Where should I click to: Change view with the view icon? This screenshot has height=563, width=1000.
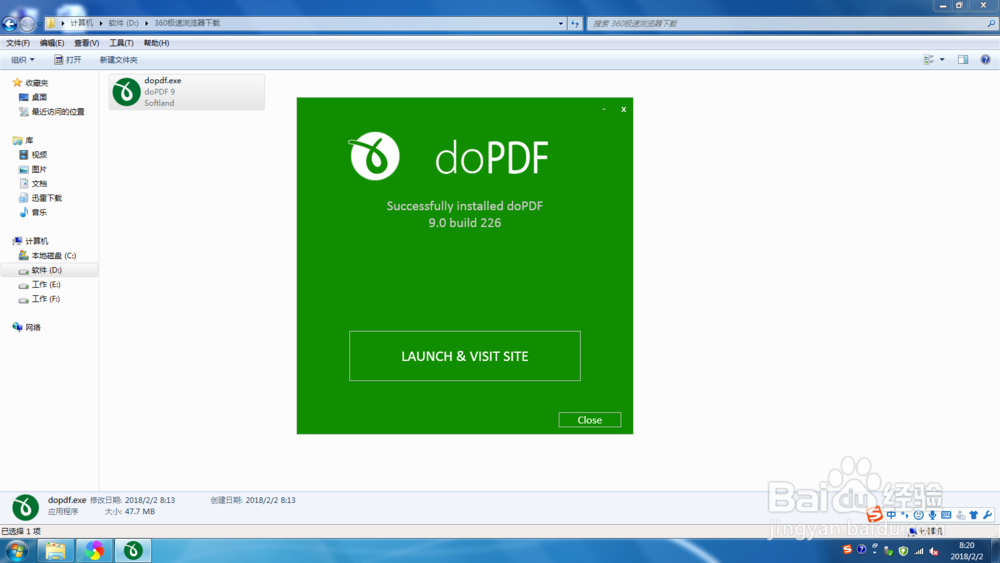pos(929,59)
